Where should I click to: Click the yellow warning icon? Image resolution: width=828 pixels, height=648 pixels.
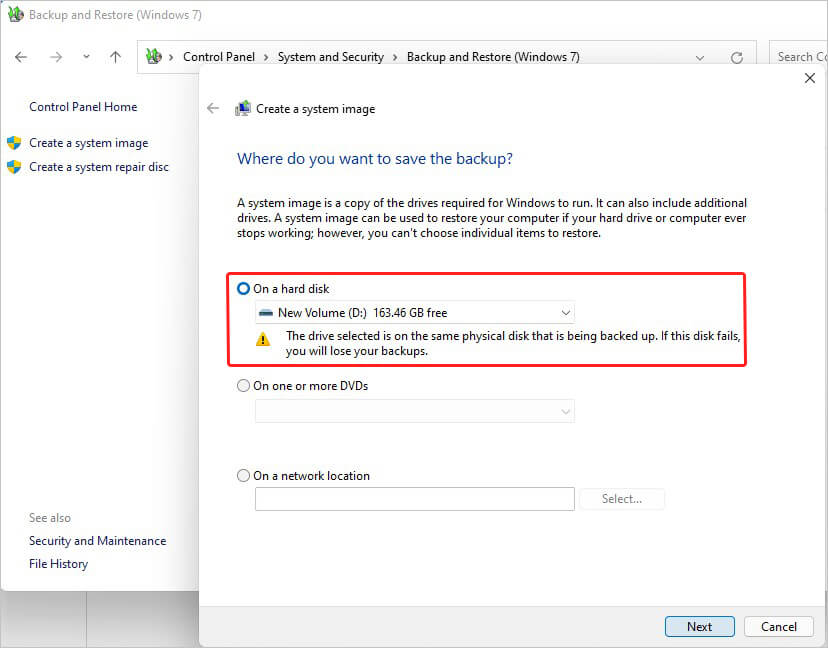[x=263, y=339]
